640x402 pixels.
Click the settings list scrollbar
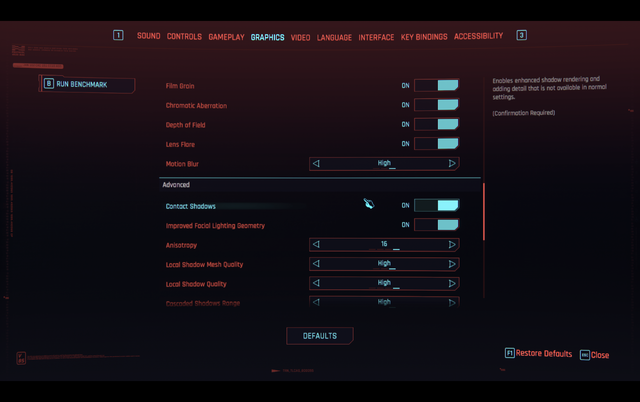pyautogui.click(x=484, y=212)
